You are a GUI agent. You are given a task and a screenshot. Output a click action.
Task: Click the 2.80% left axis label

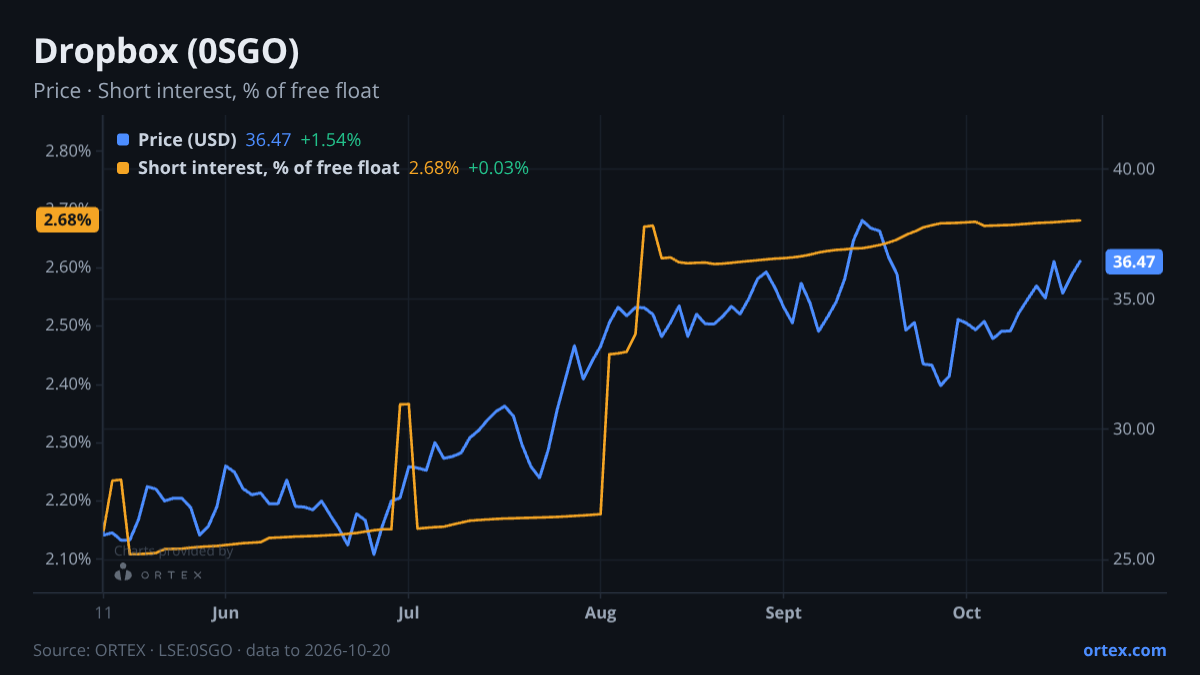68,151
